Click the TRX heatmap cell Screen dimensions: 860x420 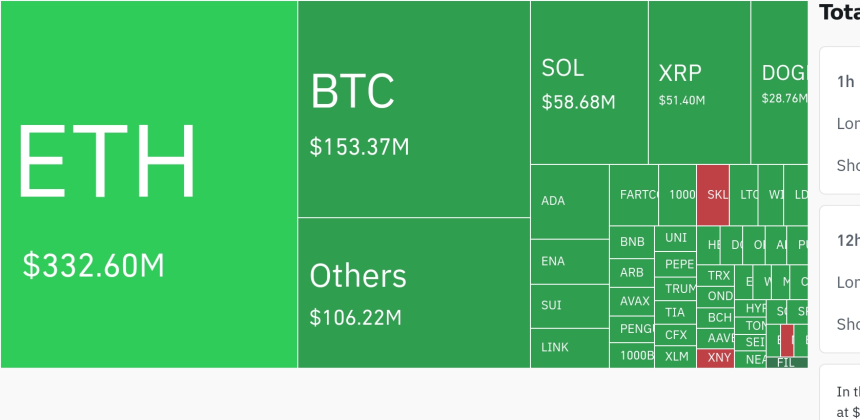click(x=717, y=275)
